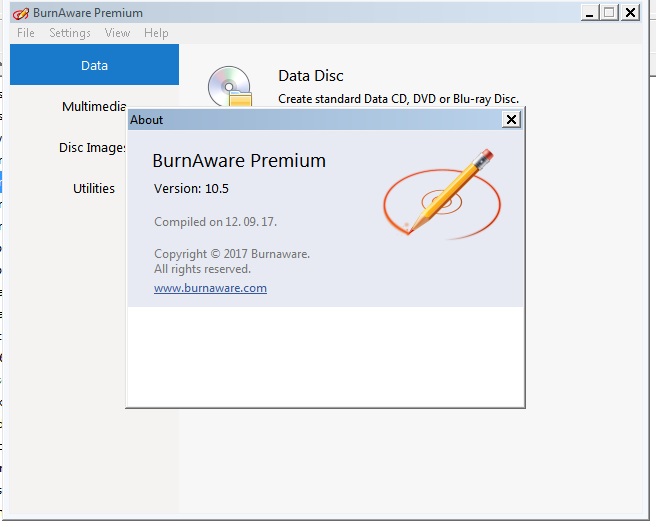Open the View menu

117,33
